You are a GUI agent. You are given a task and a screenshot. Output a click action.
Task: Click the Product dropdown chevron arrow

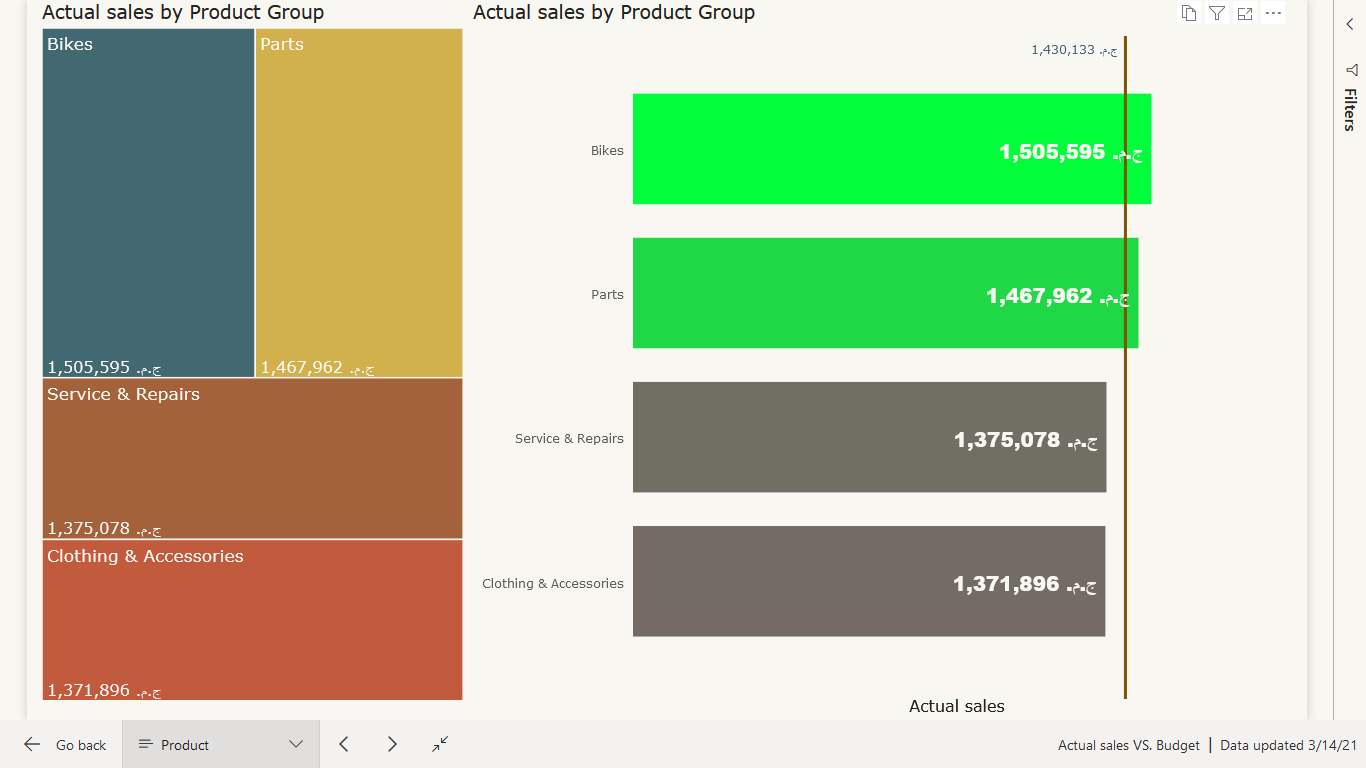point(296,744)
